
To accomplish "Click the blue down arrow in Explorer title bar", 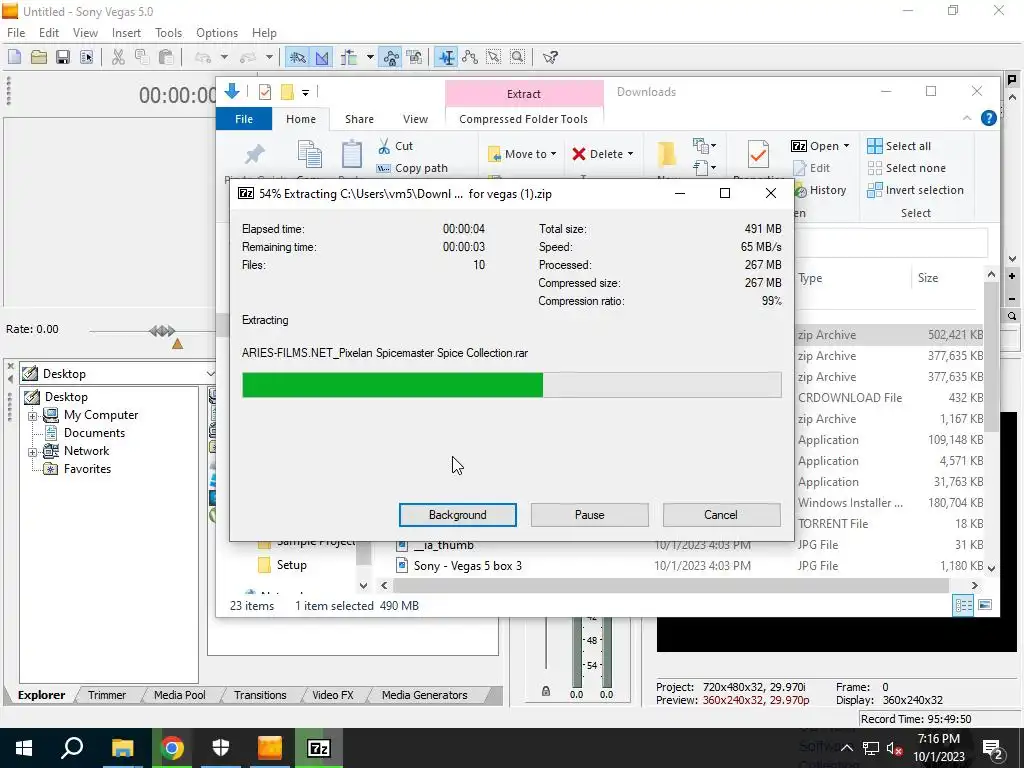I will pos(232,91).
